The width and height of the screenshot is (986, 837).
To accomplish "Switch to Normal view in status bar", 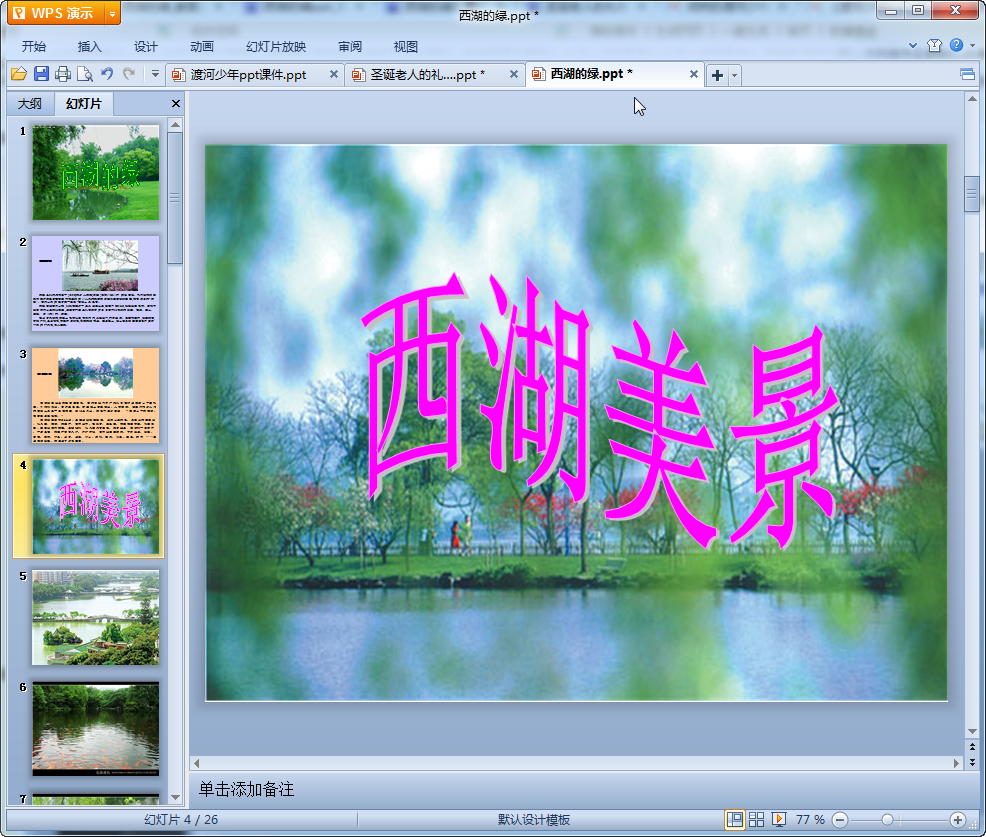I will click(734, 819).
